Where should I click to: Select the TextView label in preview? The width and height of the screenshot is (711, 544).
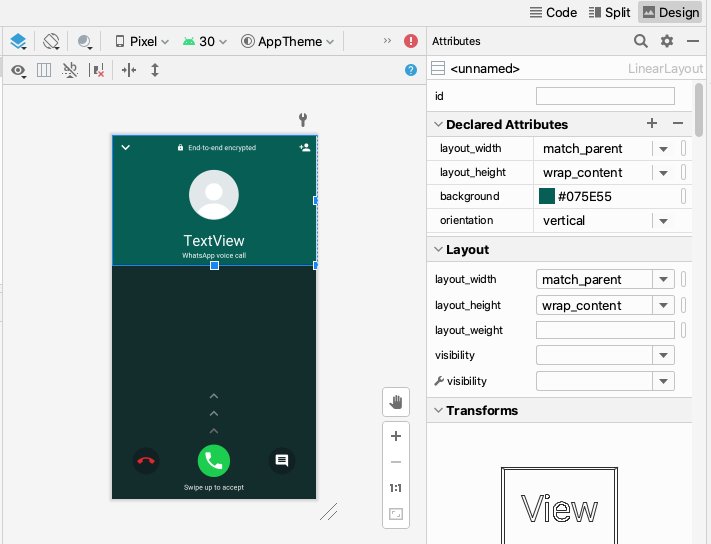coord(214,240)
